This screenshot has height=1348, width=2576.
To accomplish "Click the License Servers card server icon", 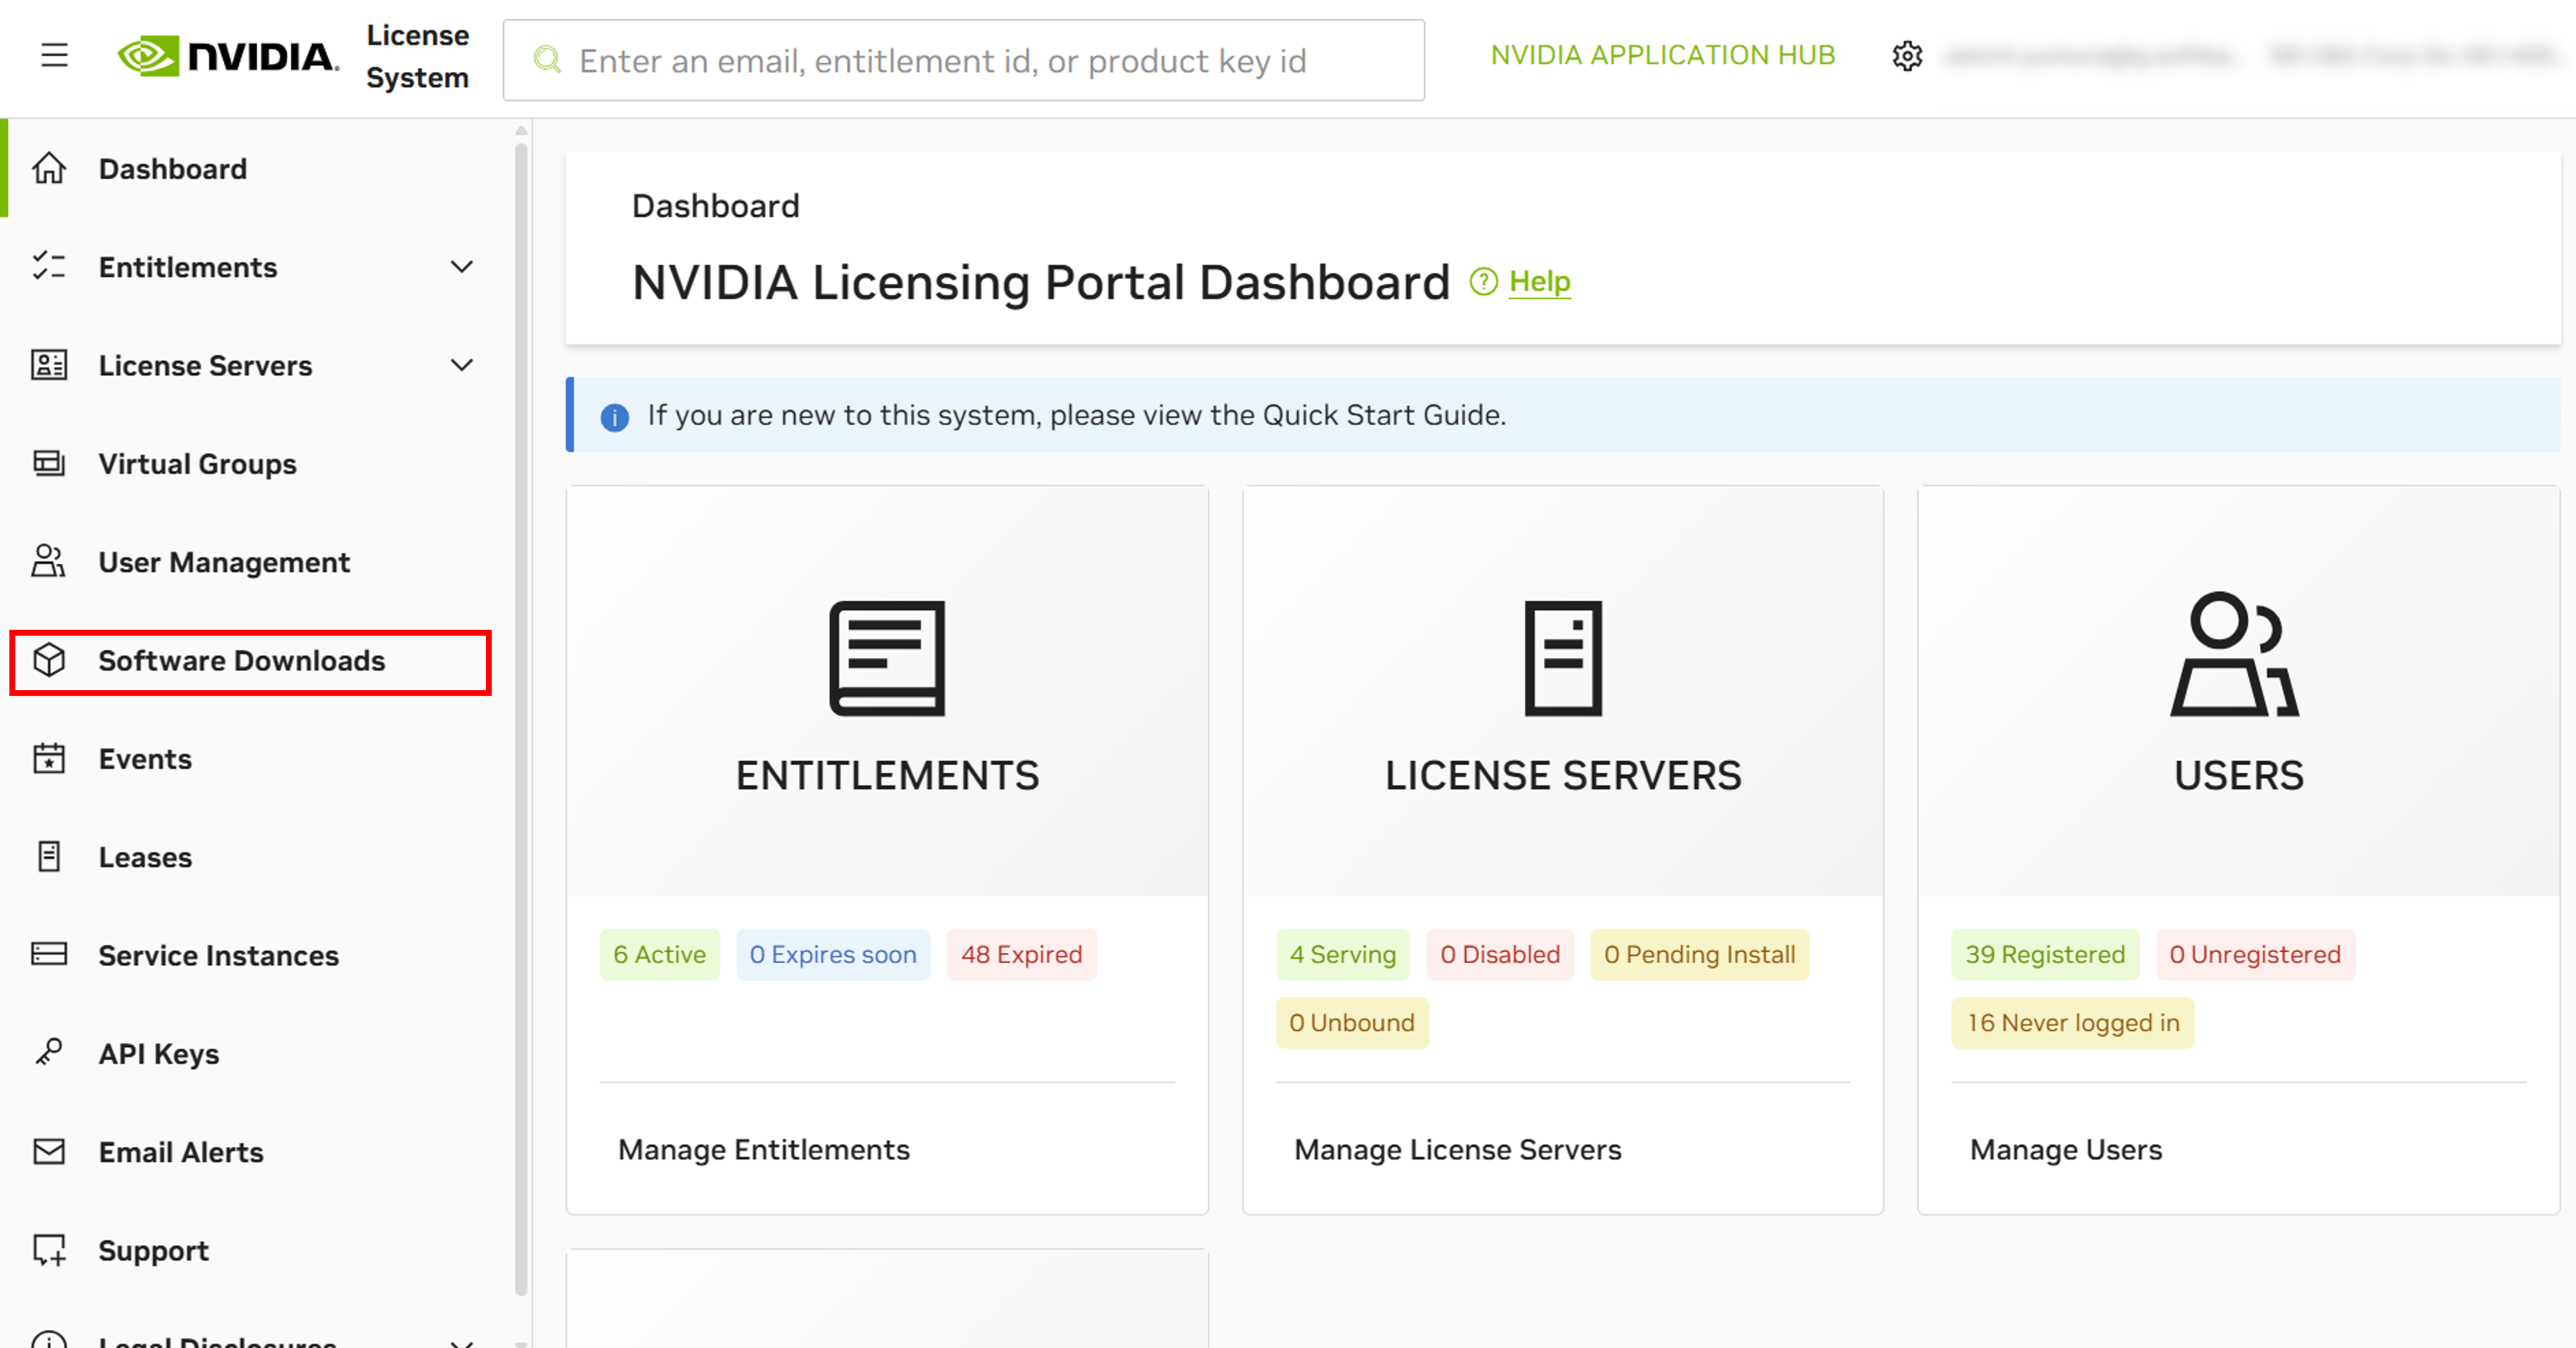I will click(1563, 658).
